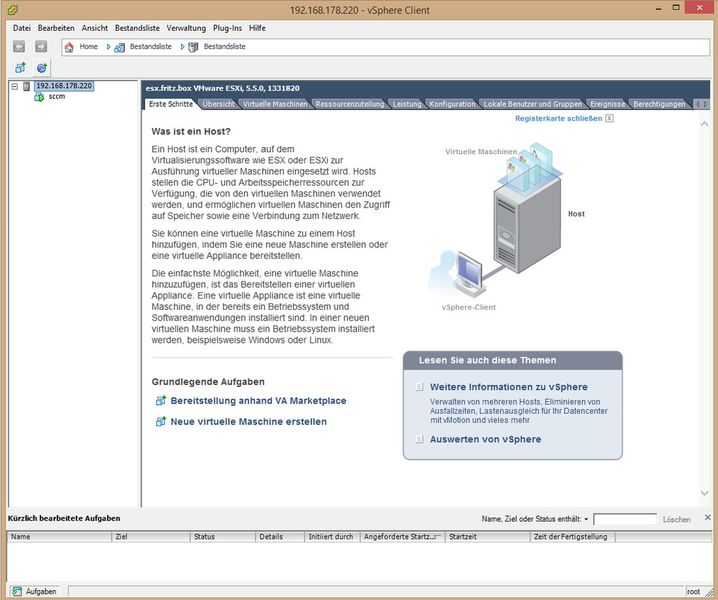Open the Hilfe menu
718x600 pixels.
point(257,28)
